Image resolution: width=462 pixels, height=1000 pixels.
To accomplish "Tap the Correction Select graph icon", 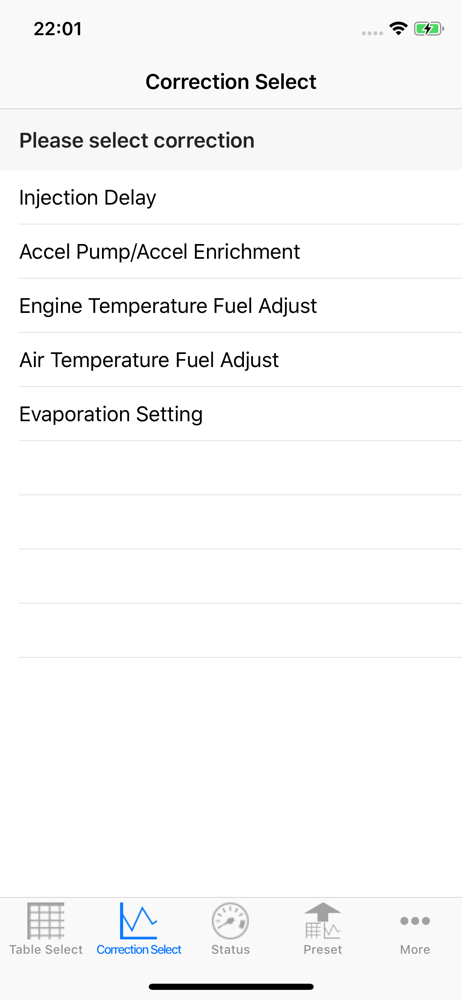I will [138, 921].
